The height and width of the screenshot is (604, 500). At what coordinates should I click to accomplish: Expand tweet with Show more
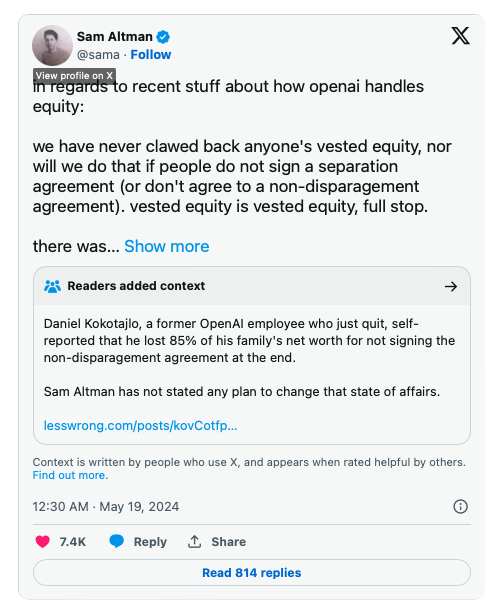[166, 246]
